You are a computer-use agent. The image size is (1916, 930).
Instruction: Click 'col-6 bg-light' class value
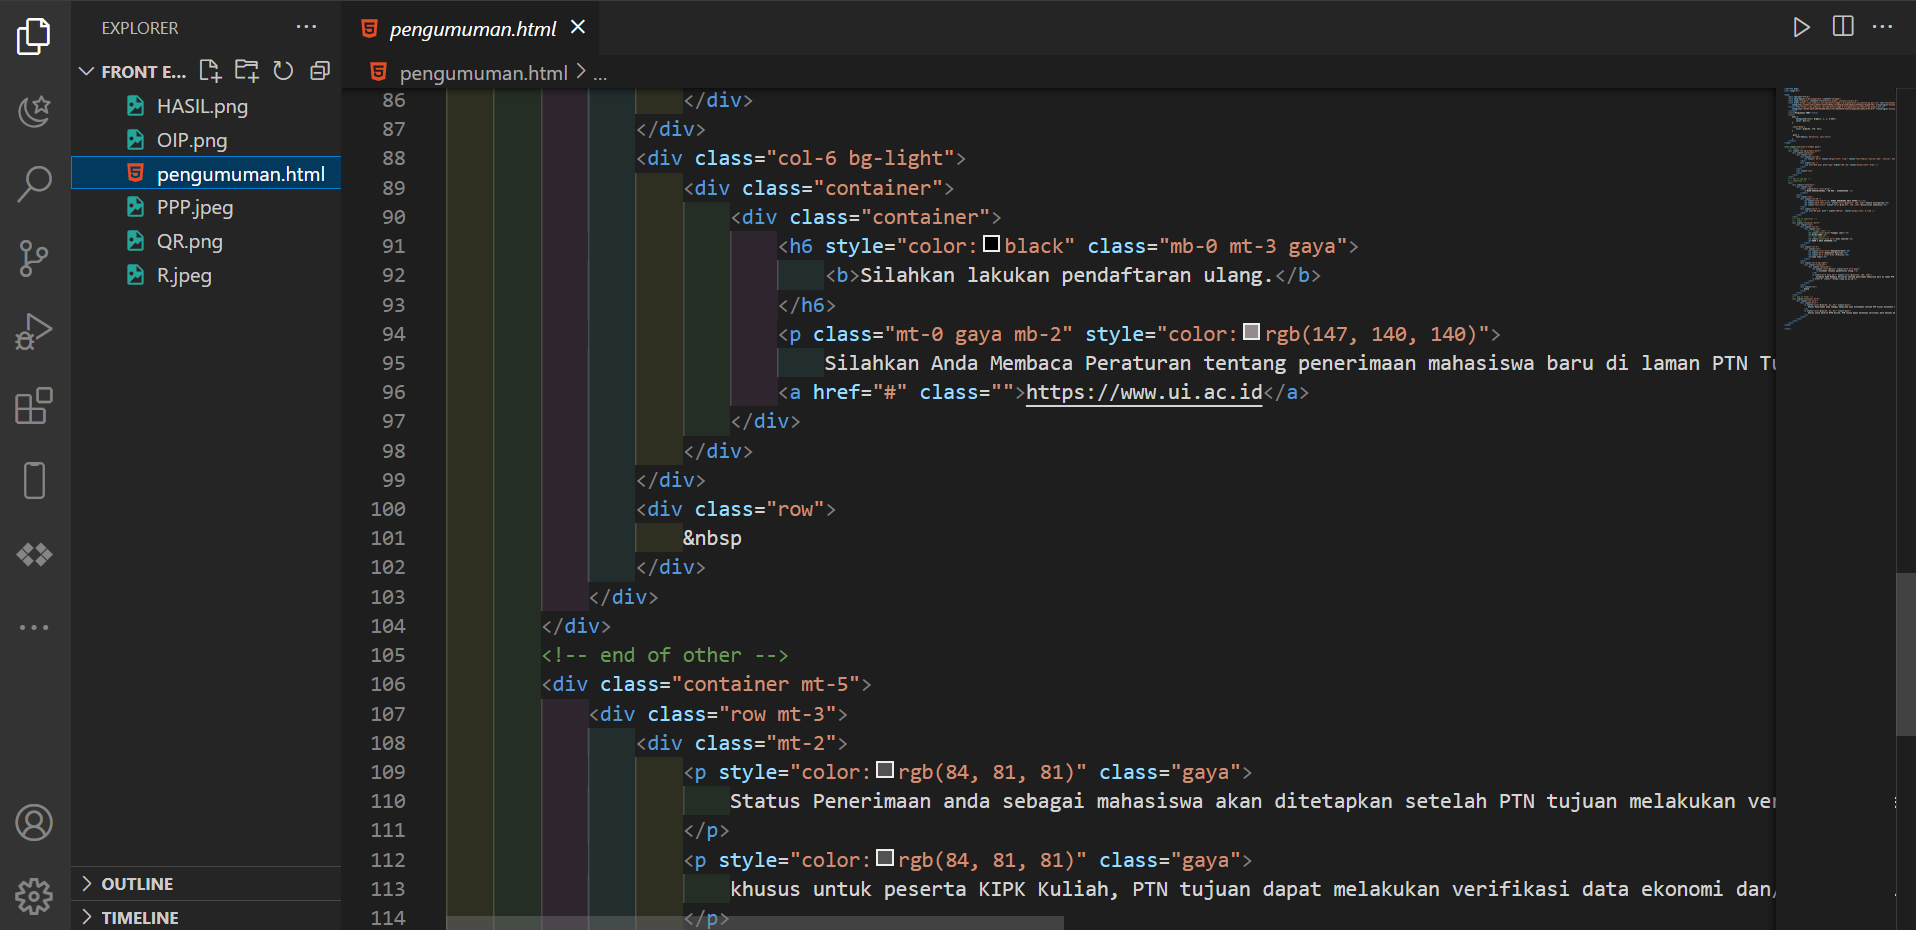861,158
